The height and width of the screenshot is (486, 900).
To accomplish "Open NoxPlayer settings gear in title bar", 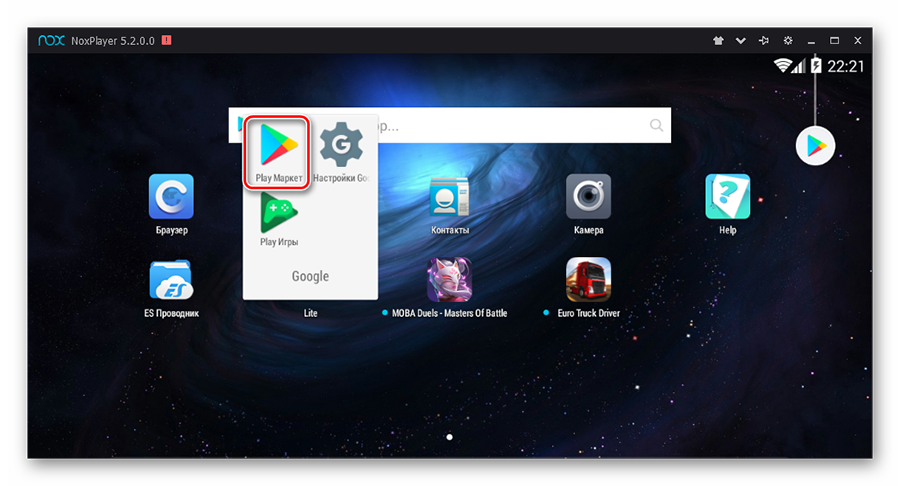I will 788,41.
